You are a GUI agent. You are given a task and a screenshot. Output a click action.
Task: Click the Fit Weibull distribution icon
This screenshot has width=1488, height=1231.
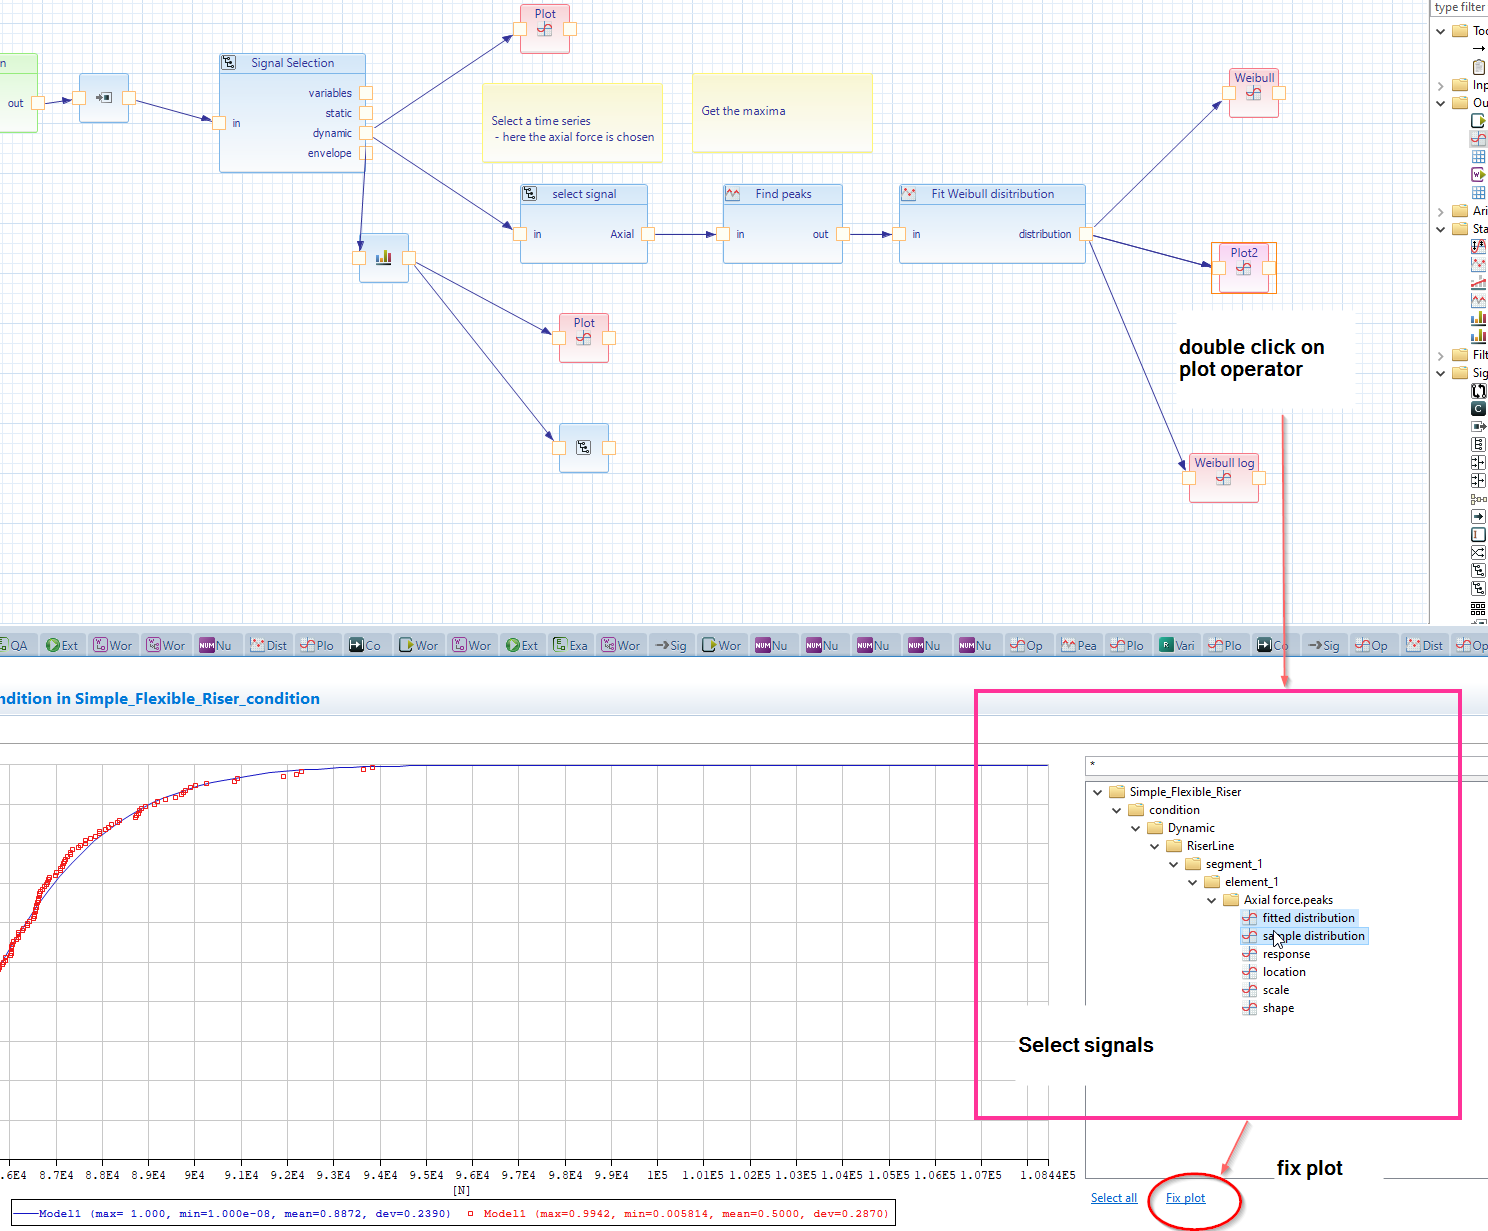click(909, 194)
